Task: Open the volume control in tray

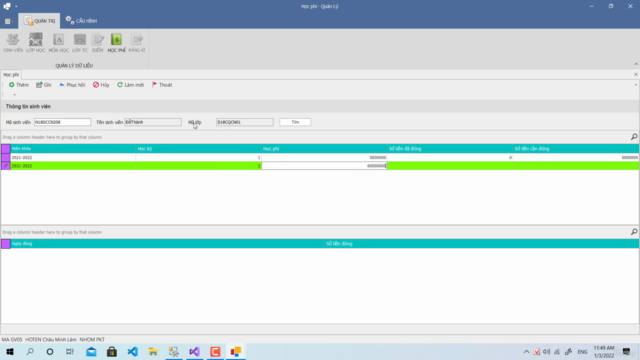Action: pos(547,352)
